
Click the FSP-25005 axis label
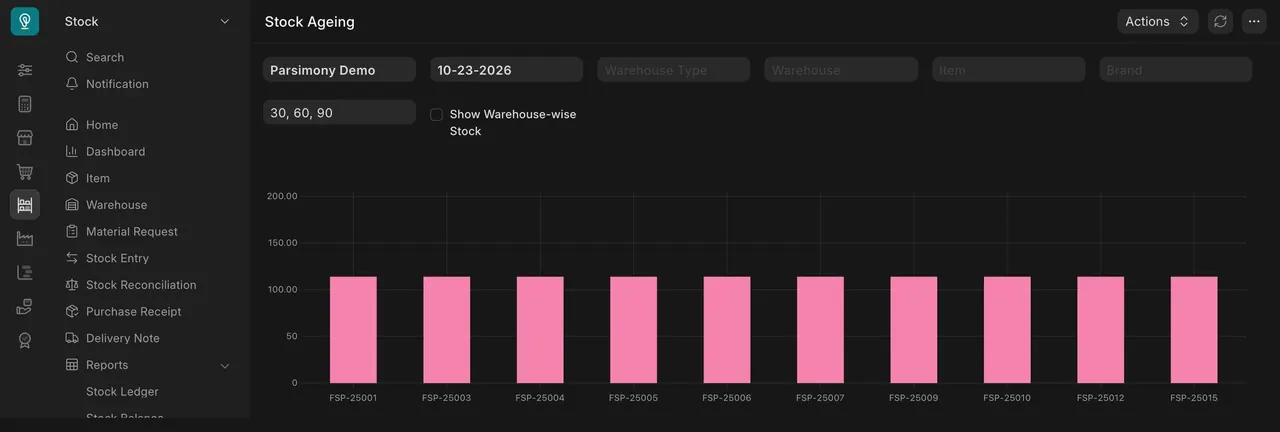pyautogui.click(x=633, y=398)
